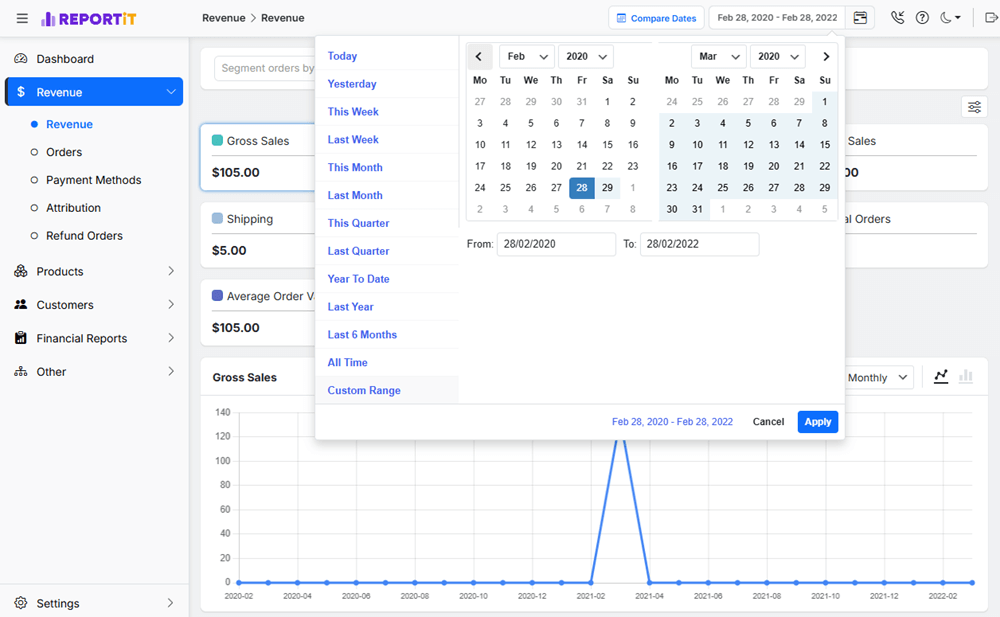Open the filter sliders settings icon
The width and height of the screenshot is (1000, 617).
tap(974, 107)
